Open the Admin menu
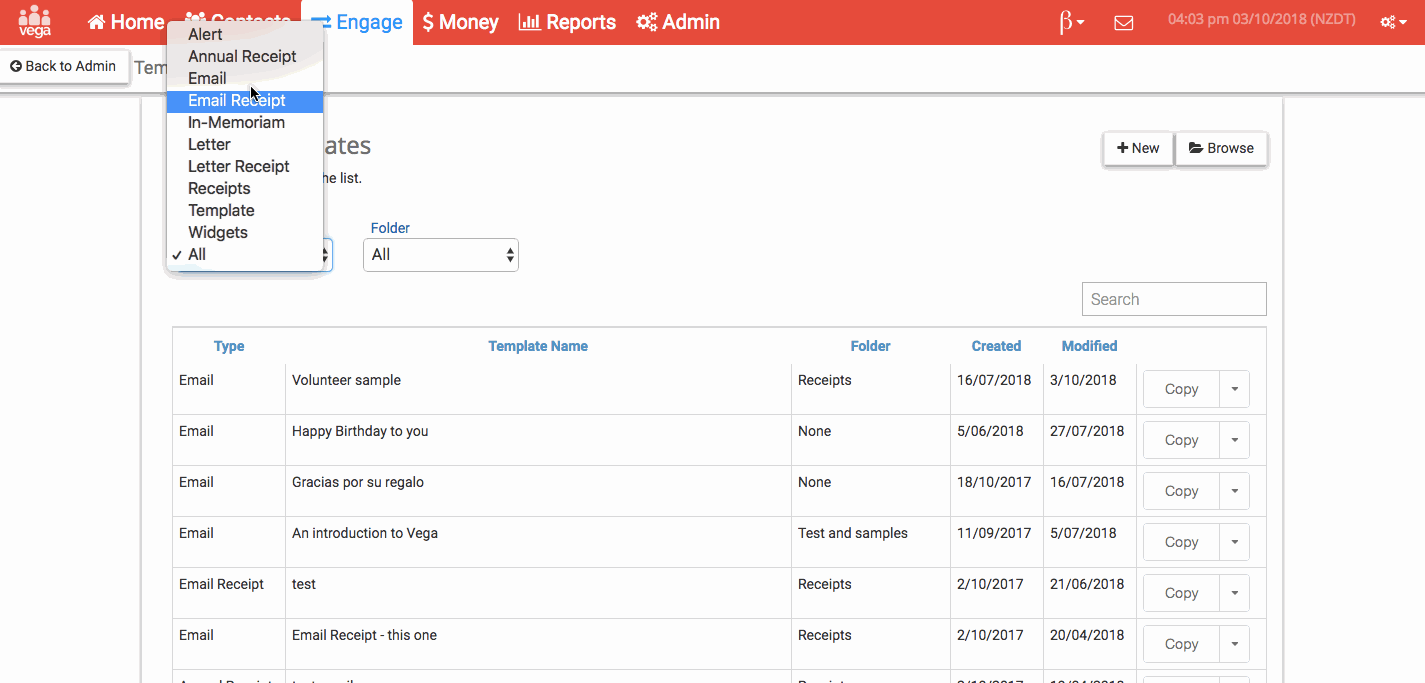 click(x=678, y=22)
